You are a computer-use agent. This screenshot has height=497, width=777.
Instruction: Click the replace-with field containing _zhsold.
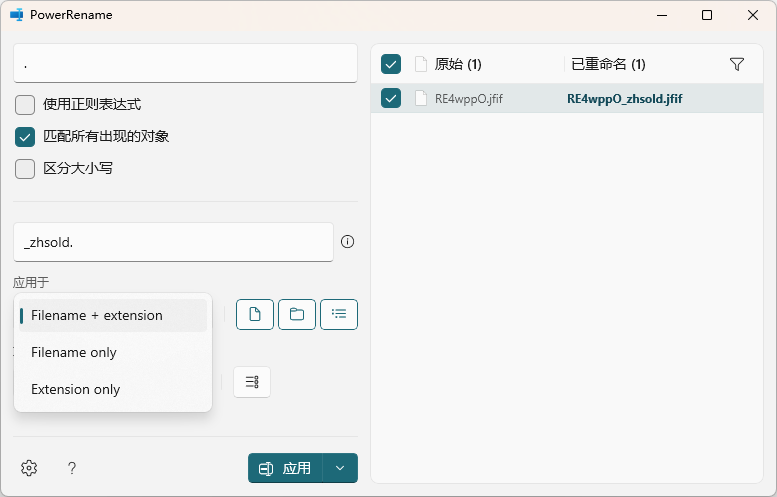tap(173, 242)
